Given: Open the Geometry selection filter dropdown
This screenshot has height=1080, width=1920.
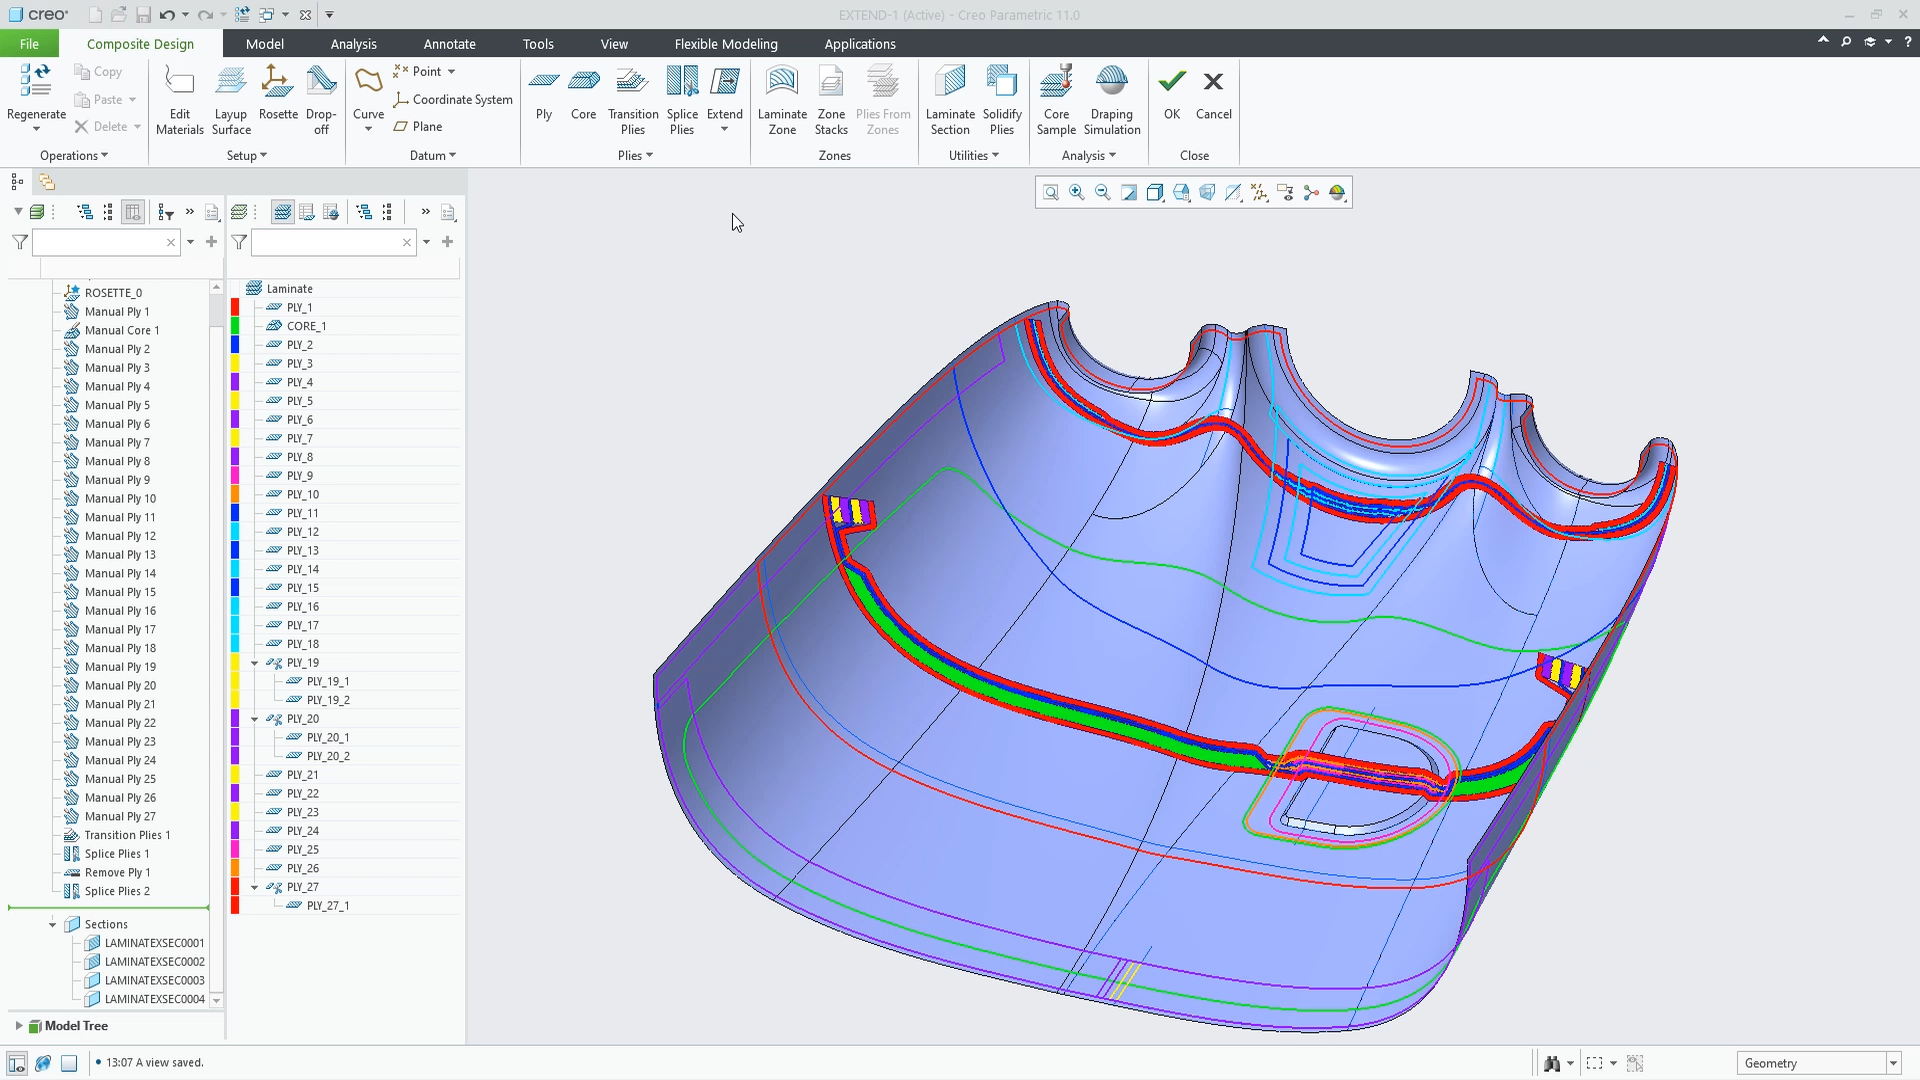Looking at the screenshot, I should [x=1893, y=1063].
